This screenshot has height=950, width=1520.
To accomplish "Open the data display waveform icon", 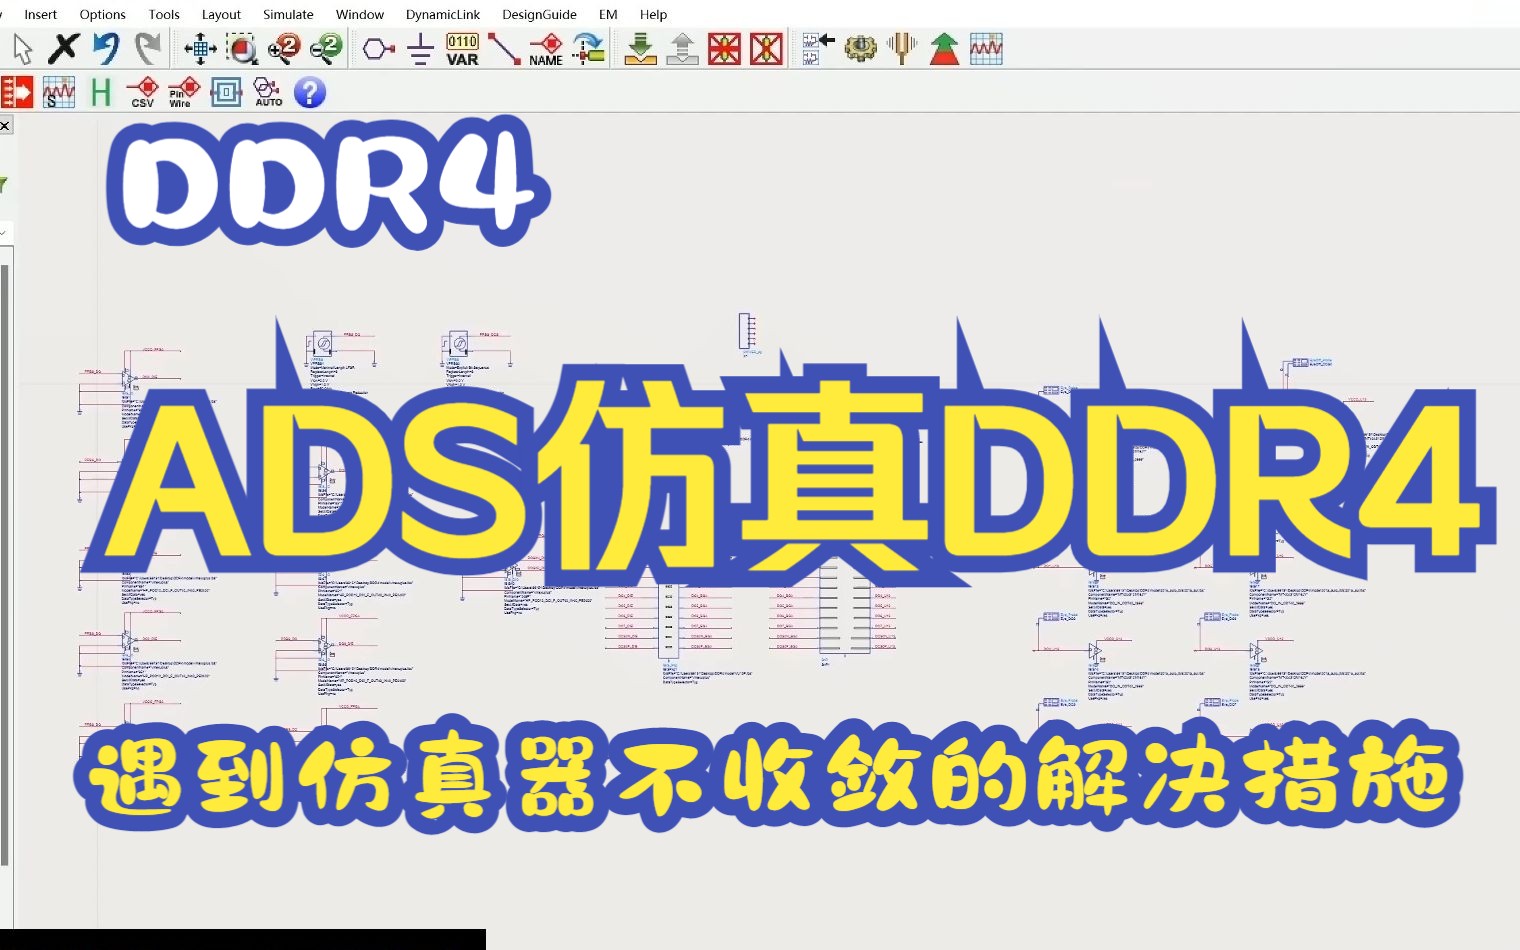I will click(986, 48).
